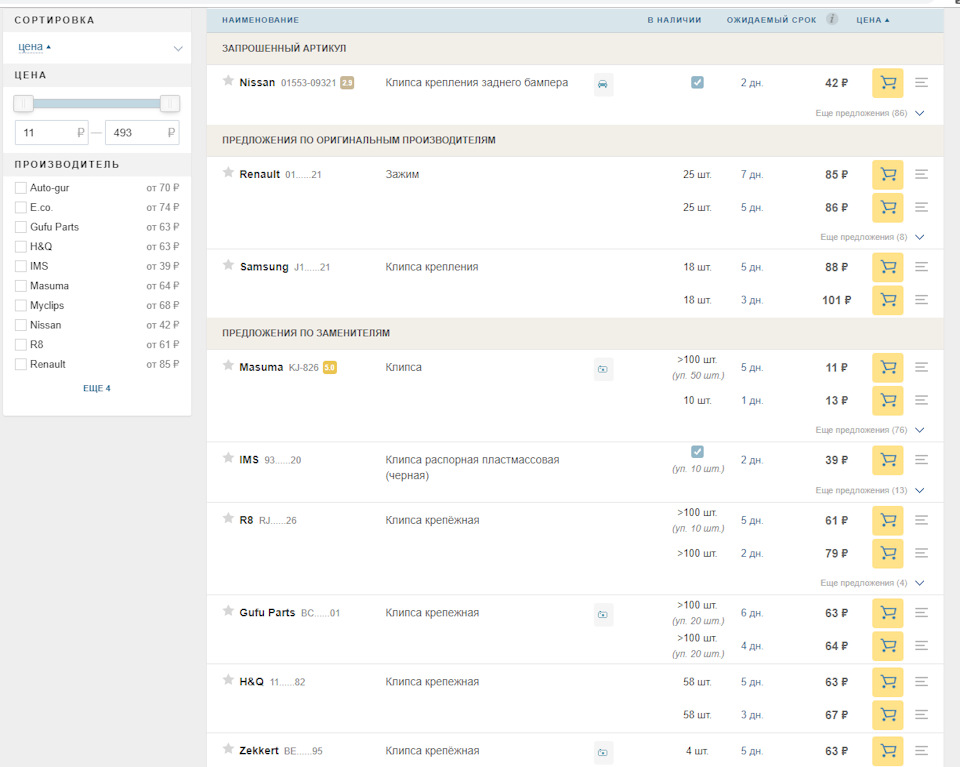Filter by R8 manufacturer
This screenshot has width=960, height=767.
[x=21, y=345]
